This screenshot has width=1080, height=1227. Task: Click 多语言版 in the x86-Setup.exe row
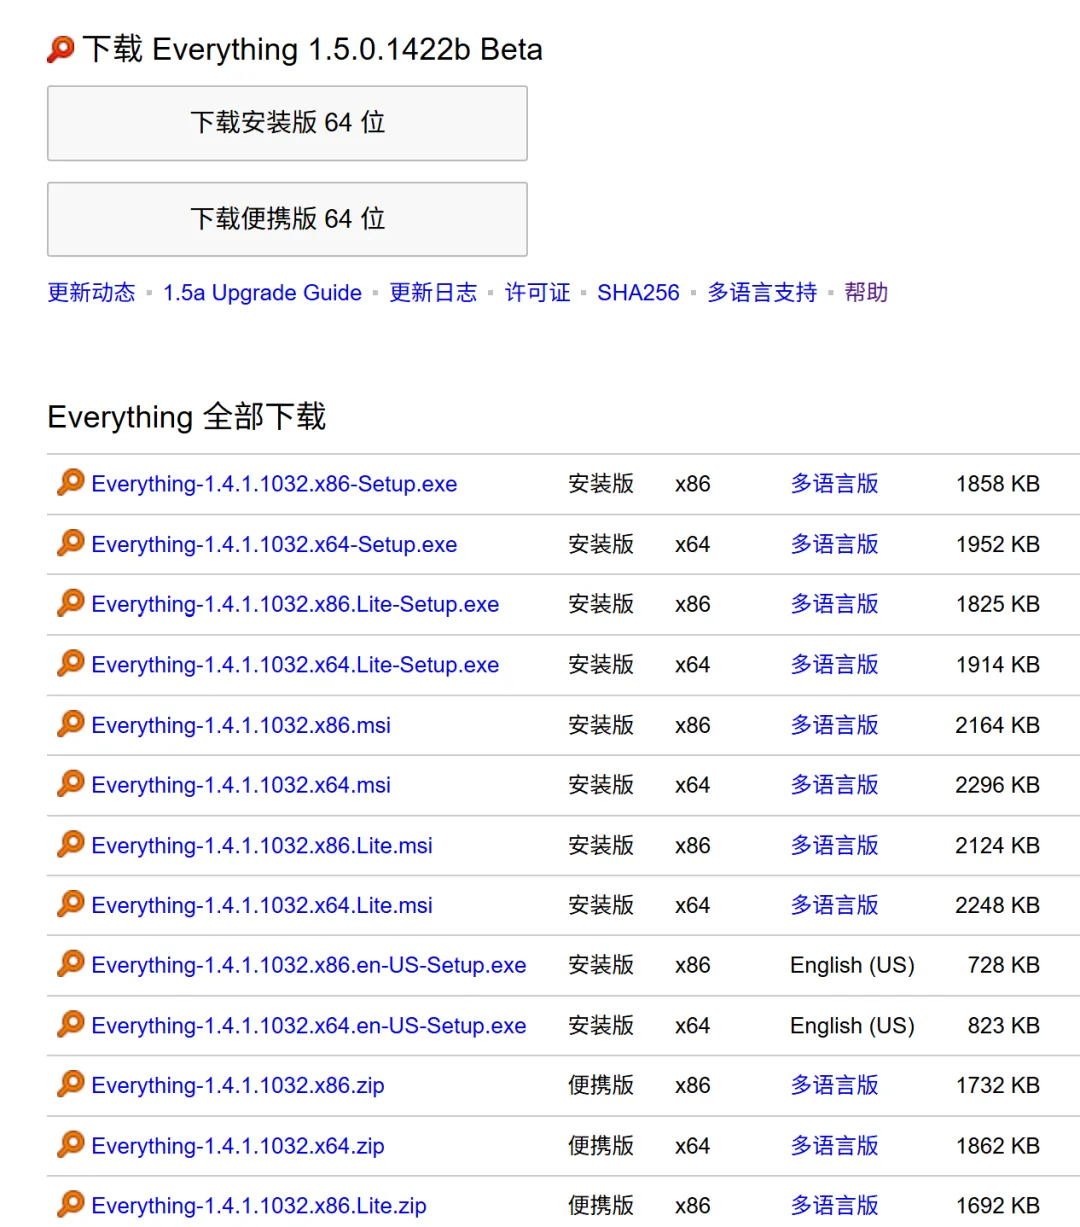coord(834,484)
